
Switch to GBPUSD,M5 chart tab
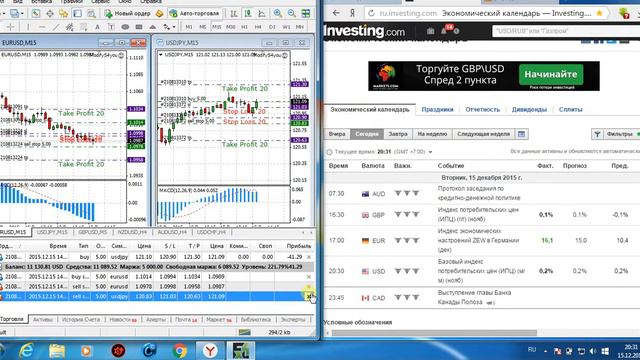93,232
